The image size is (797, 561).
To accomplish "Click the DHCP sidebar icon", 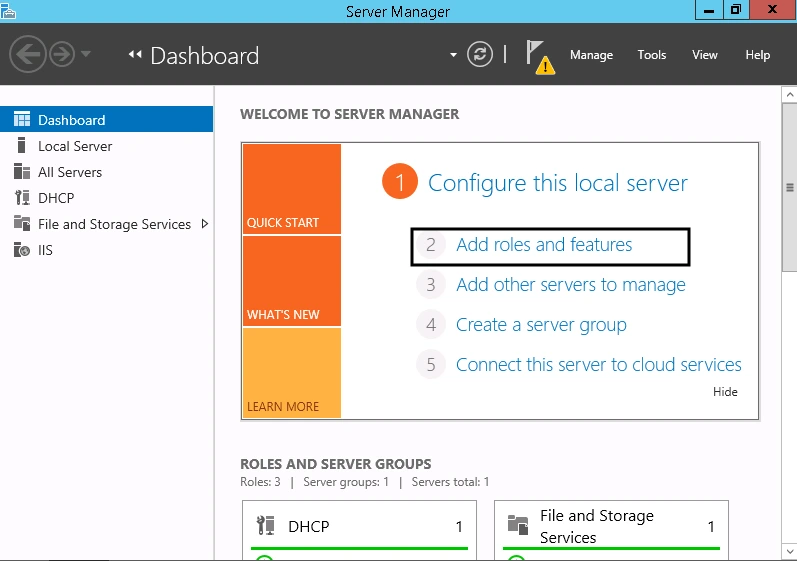I will pyautogui.click(x=22, y=197).
